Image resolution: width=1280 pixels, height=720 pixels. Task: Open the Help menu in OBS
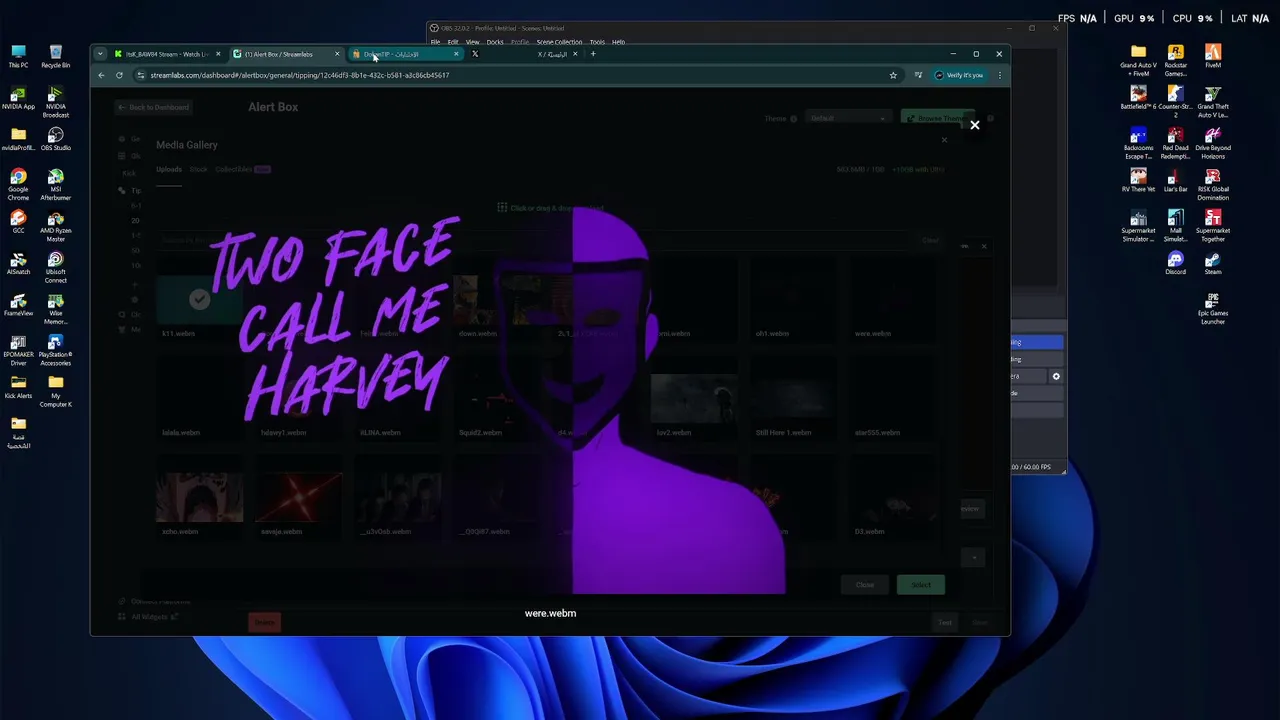click(618, 42)
